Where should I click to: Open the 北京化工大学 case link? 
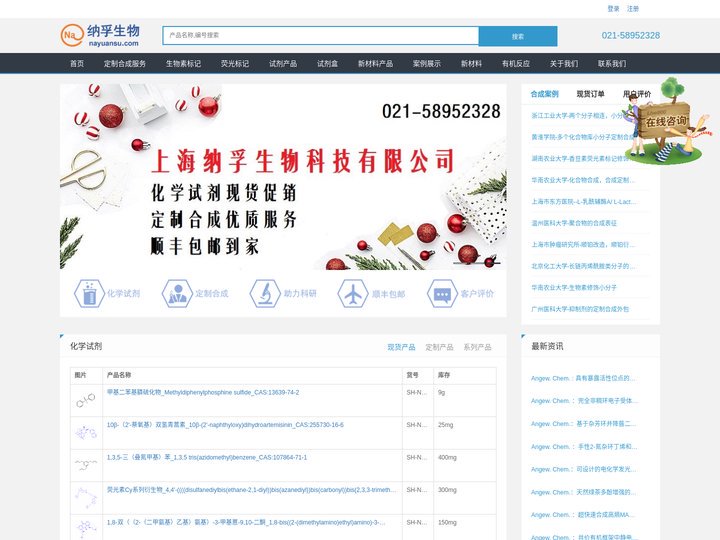tap(583, 266)
